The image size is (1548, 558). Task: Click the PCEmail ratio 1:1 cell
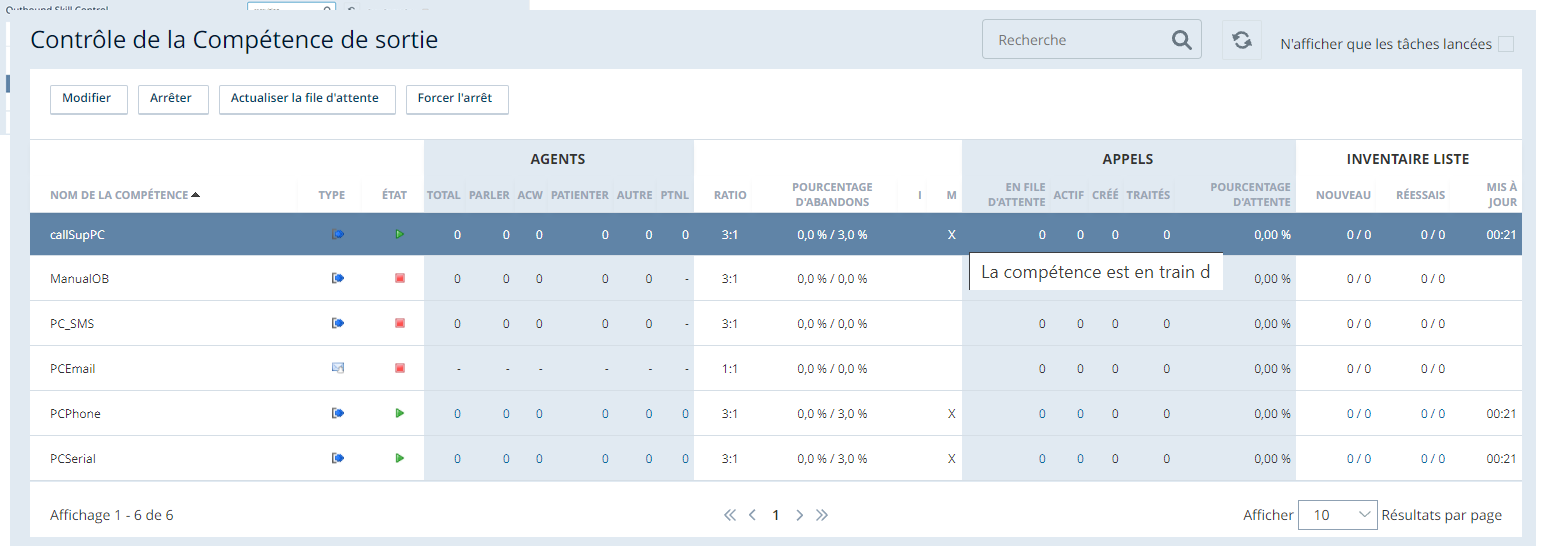click(730, 368)
